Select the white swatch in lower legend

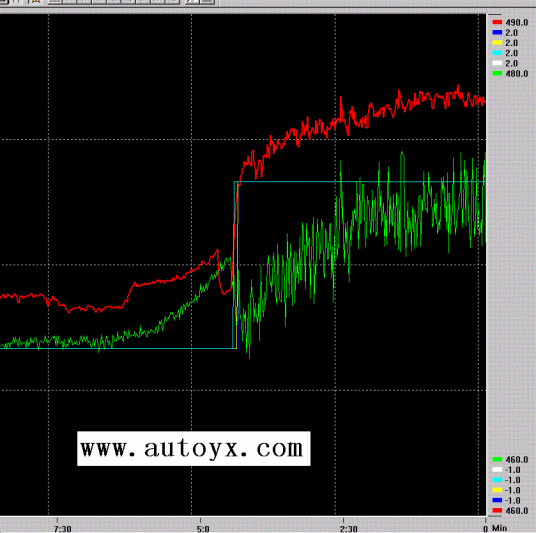(x=497, y=470)
